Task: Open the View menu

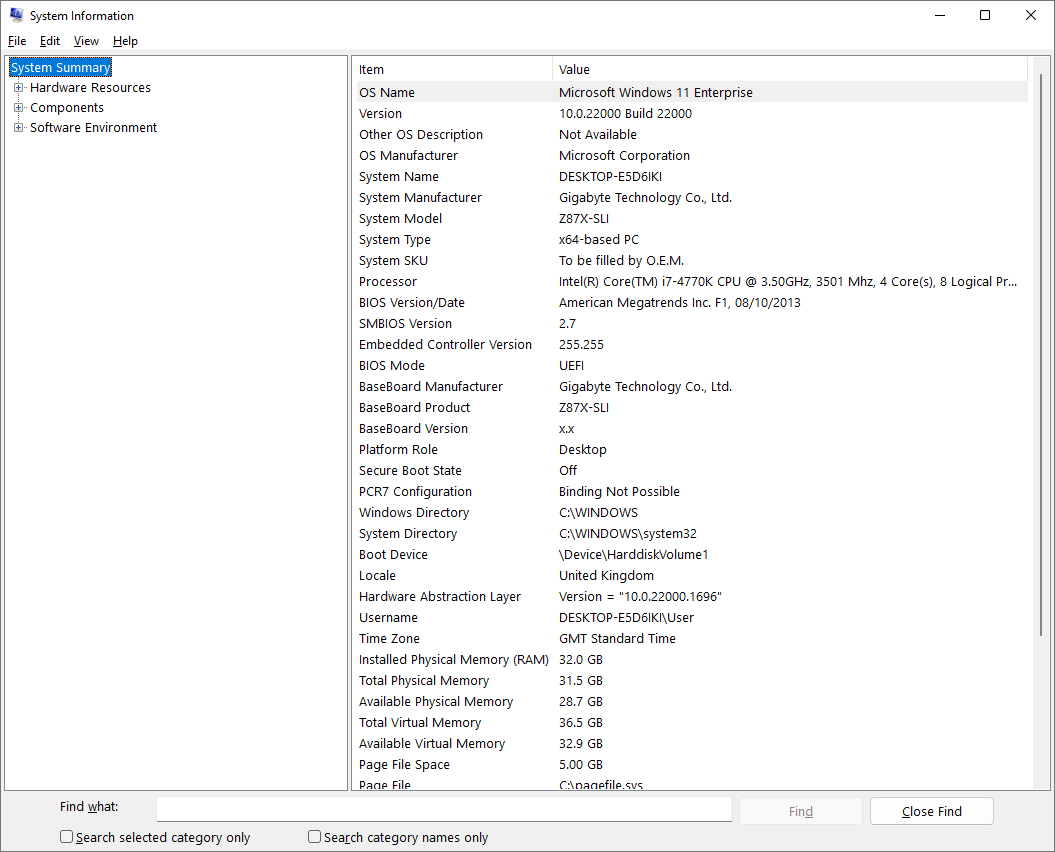Action: (x=86, y=41)
